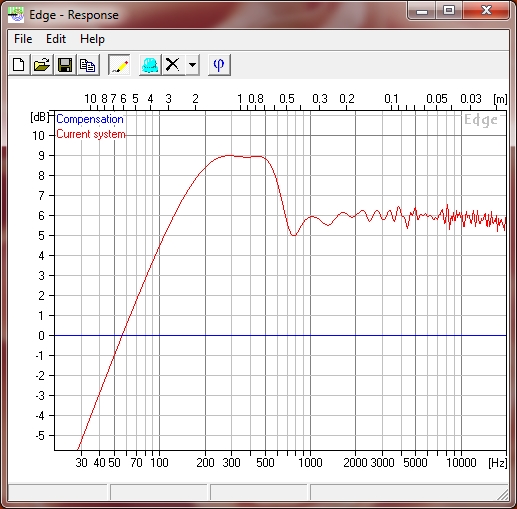517x509 pixels.
Task: Click the Current system legend label
Action: tap(91, 134)
